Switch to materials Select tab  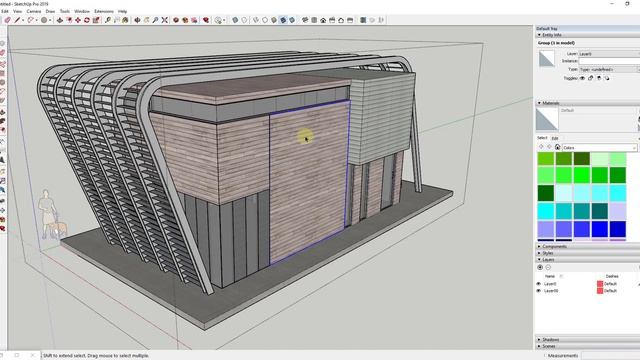pos(542,138)
